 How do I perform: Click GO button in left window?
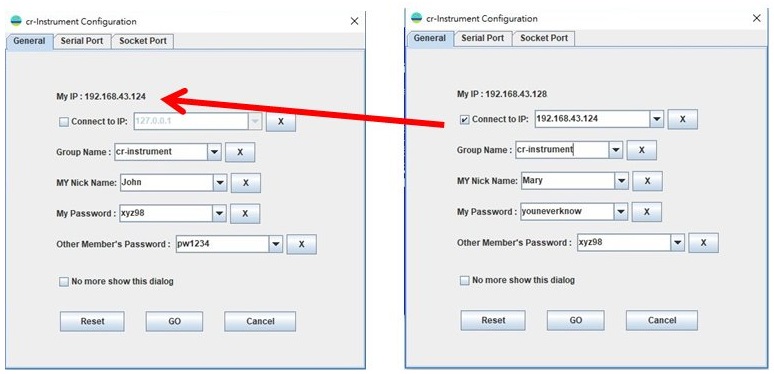point(174,321)
